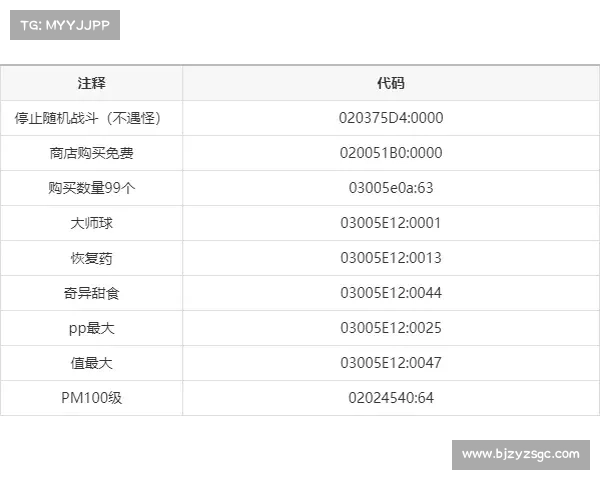Select code 03005E12:0047

point(390,363)
